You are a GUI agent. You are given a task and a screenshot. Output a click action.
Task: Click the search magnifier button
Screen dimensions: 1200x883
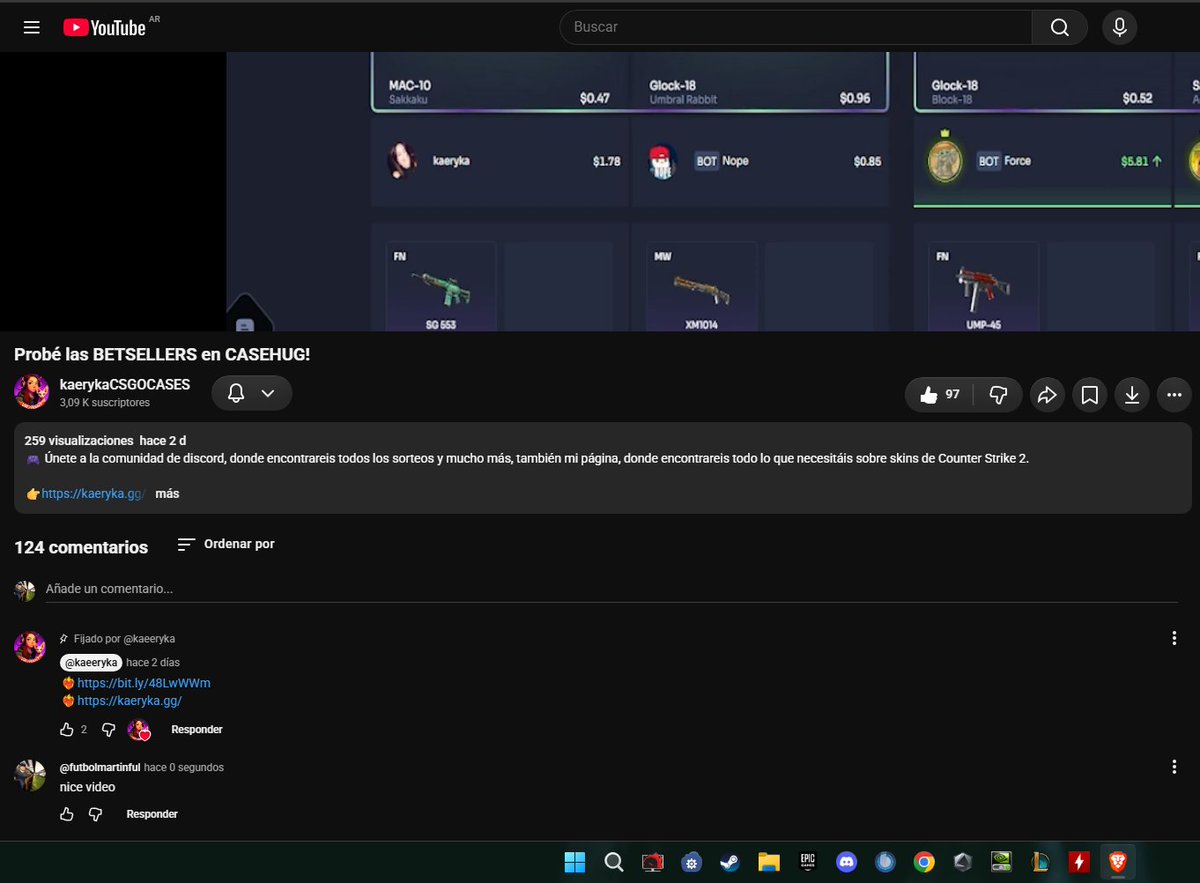pyautogui.click(x=1060, y=27)
